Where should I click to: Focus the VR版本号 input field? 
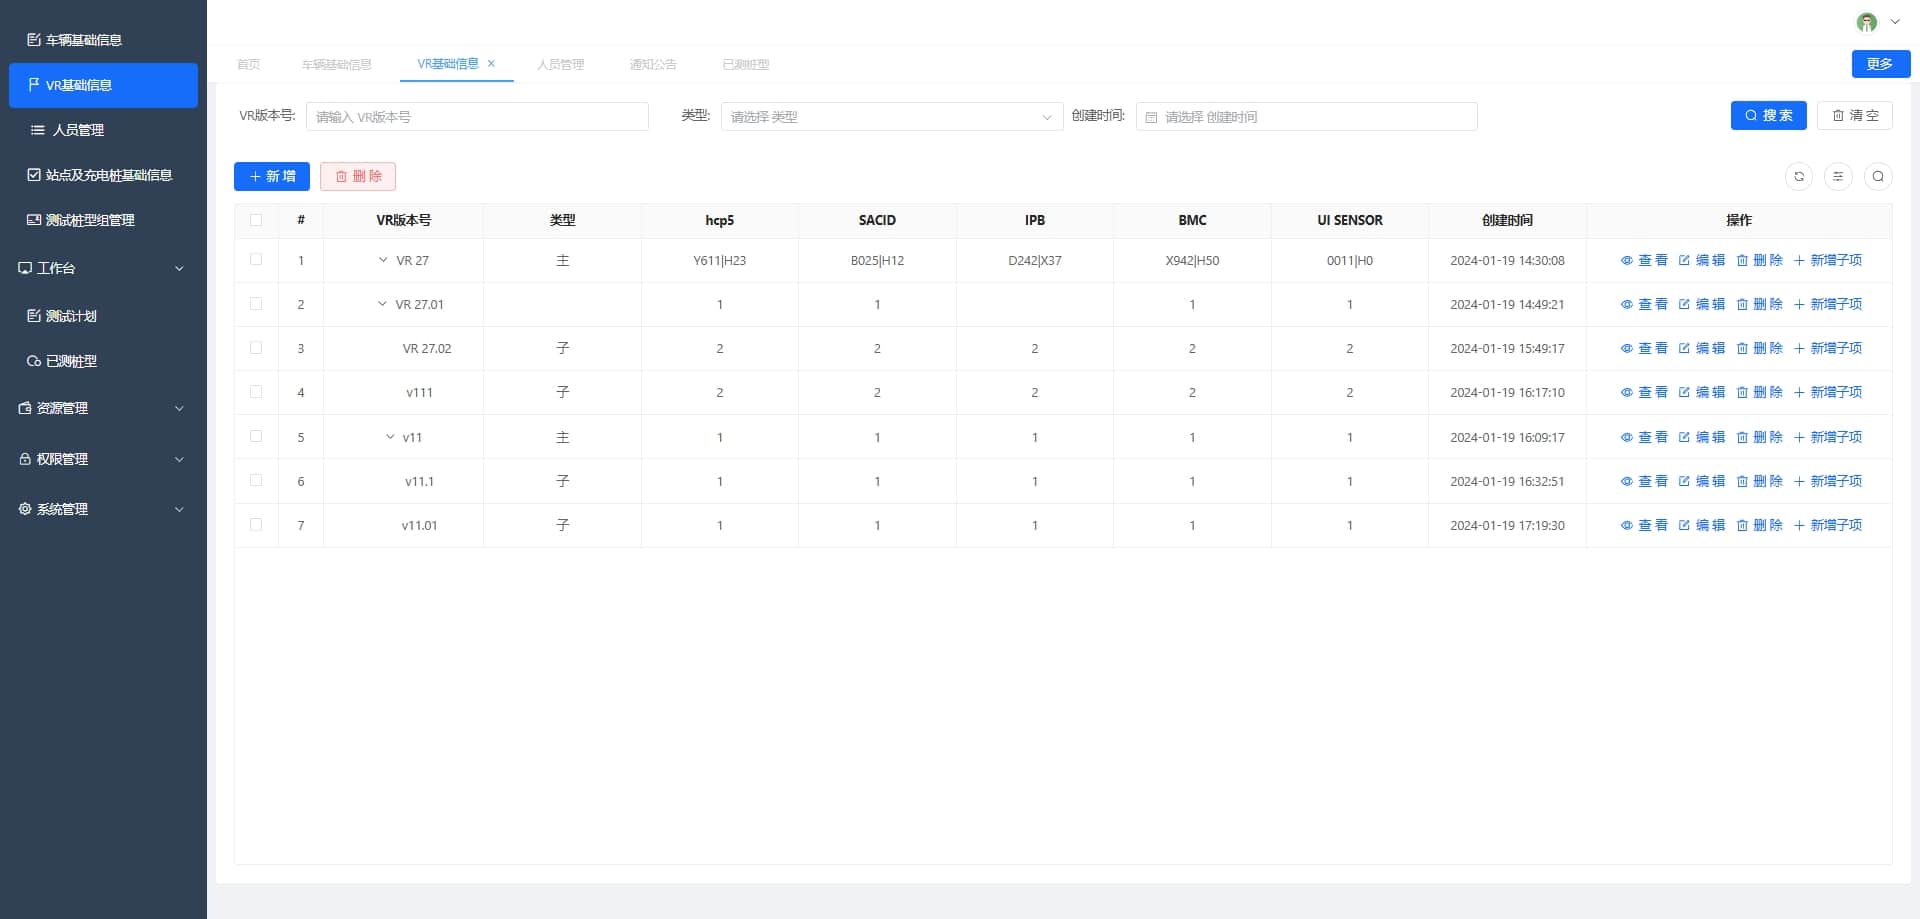477,117
